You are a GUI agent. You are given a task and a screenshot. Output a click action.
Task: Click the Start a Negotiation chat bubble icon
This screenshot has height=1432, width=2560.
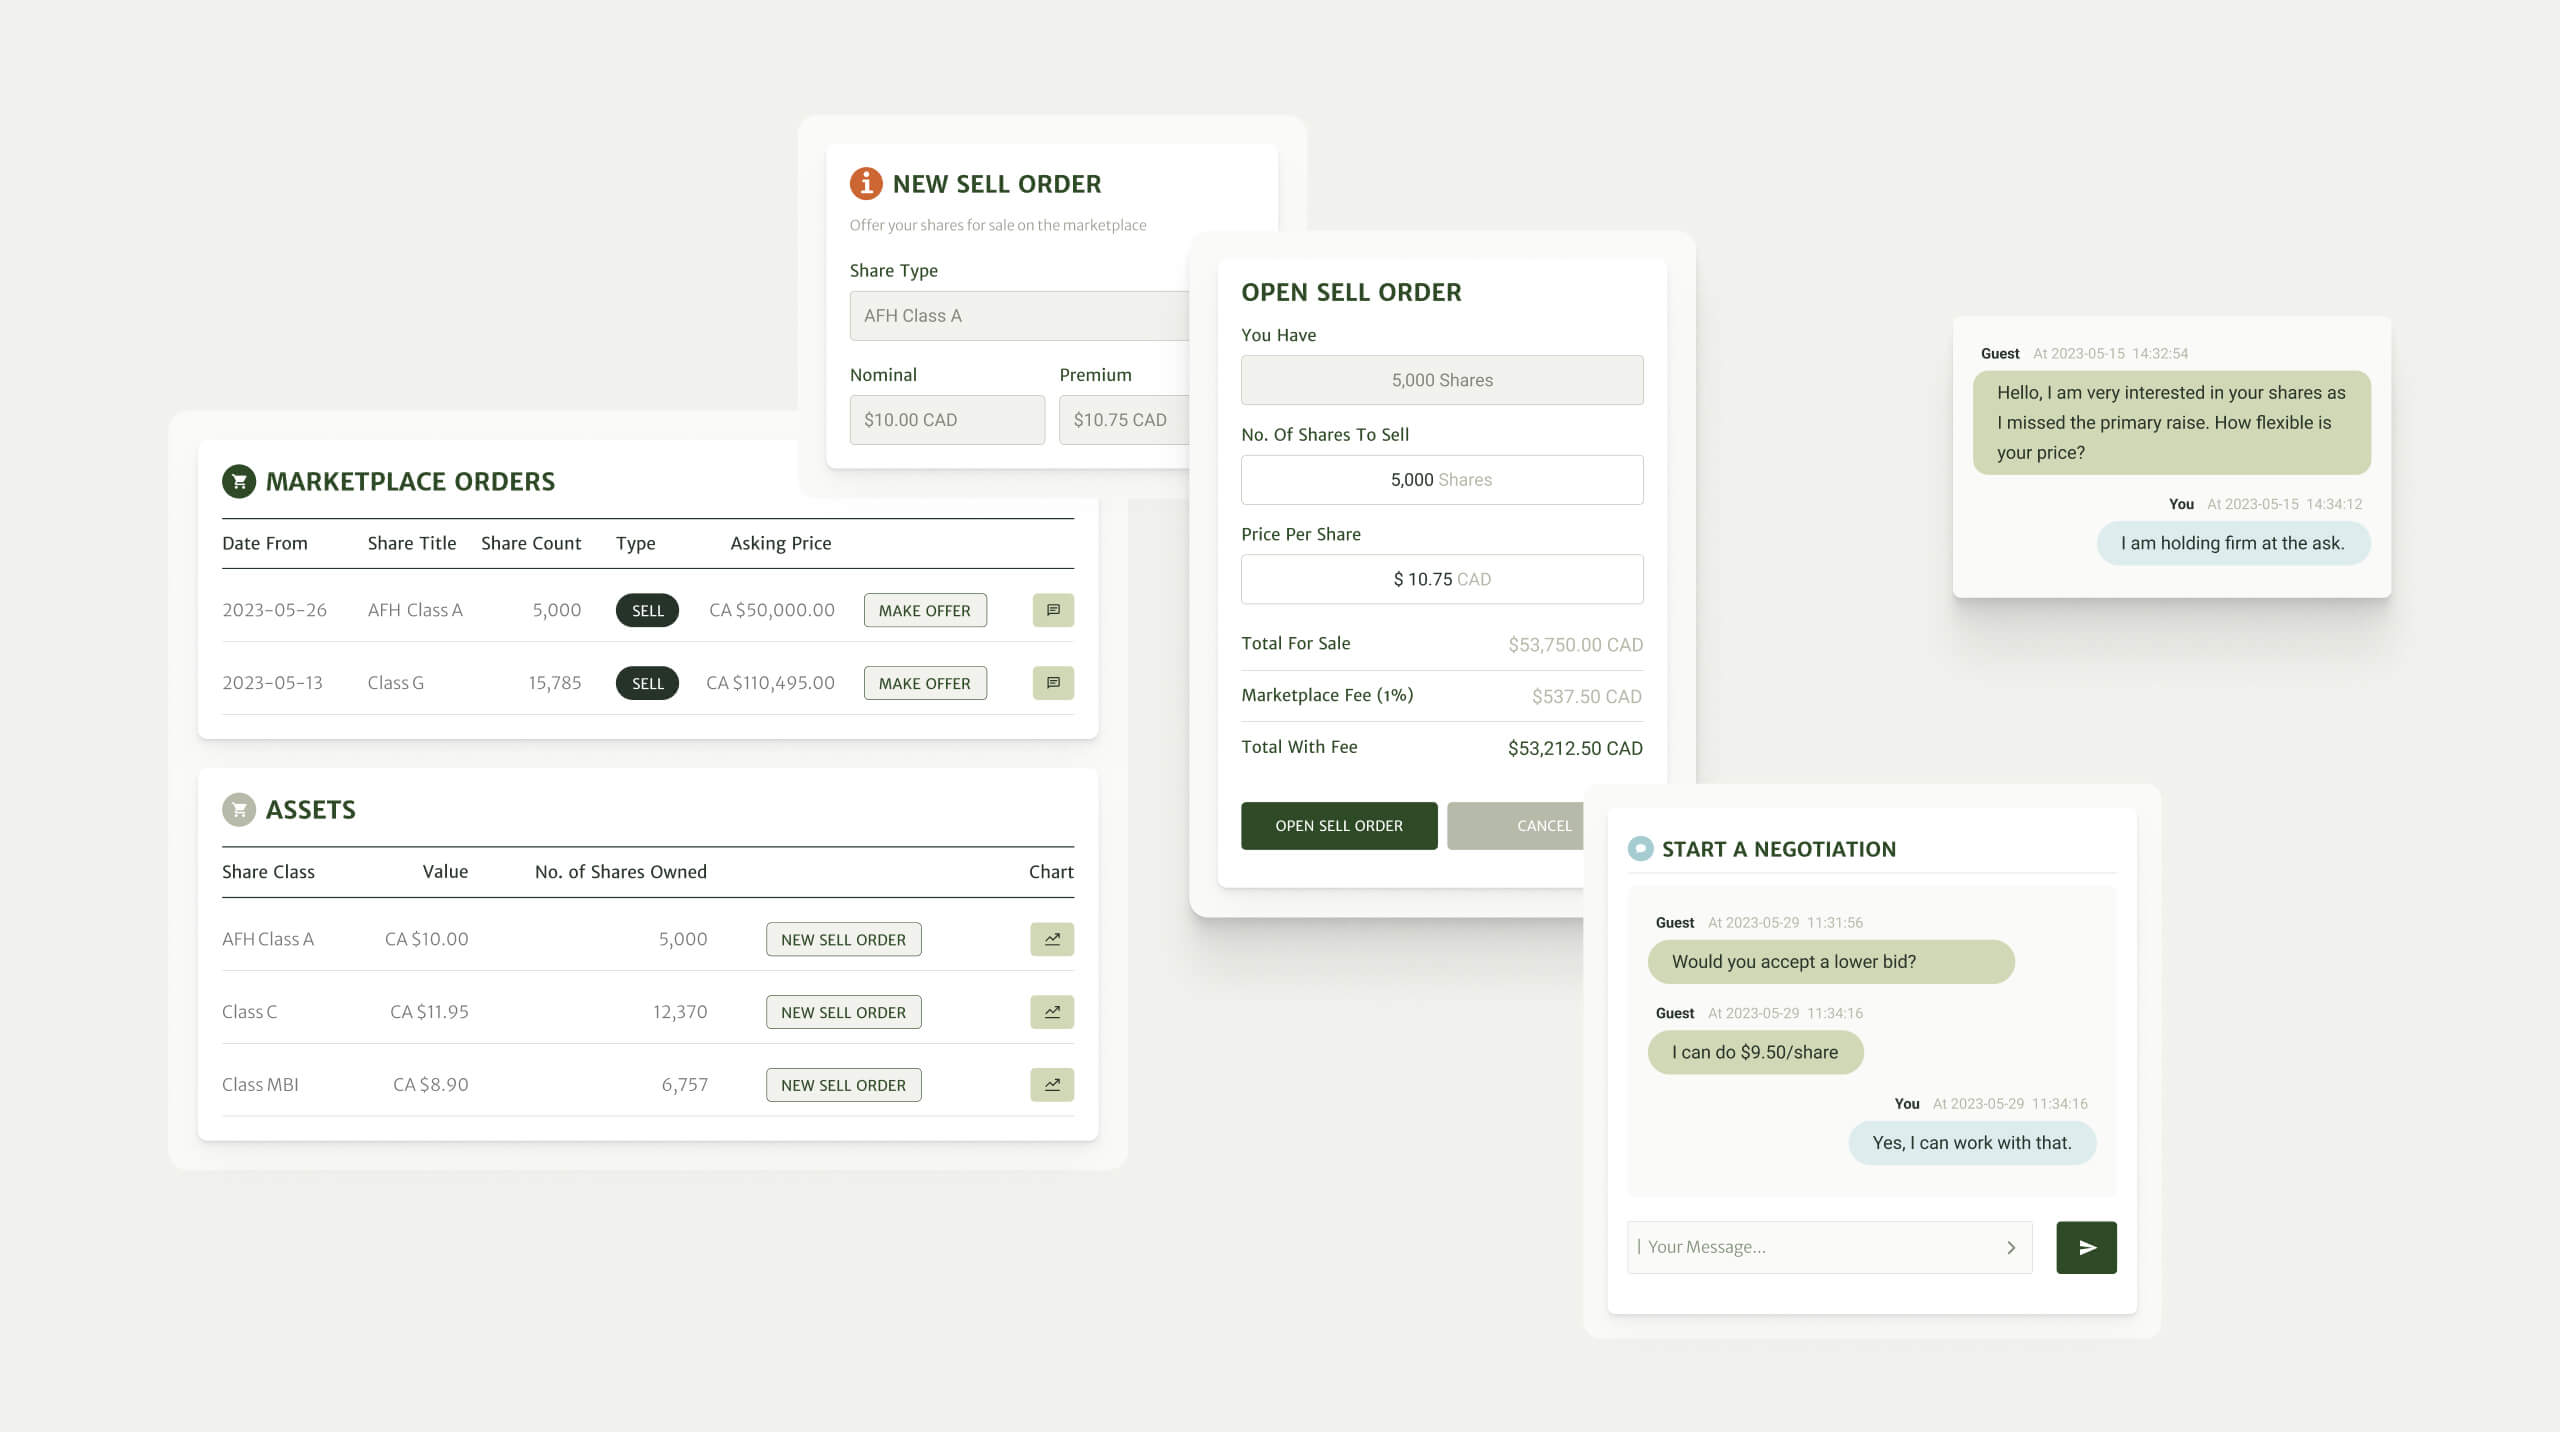click(1640, 849)
